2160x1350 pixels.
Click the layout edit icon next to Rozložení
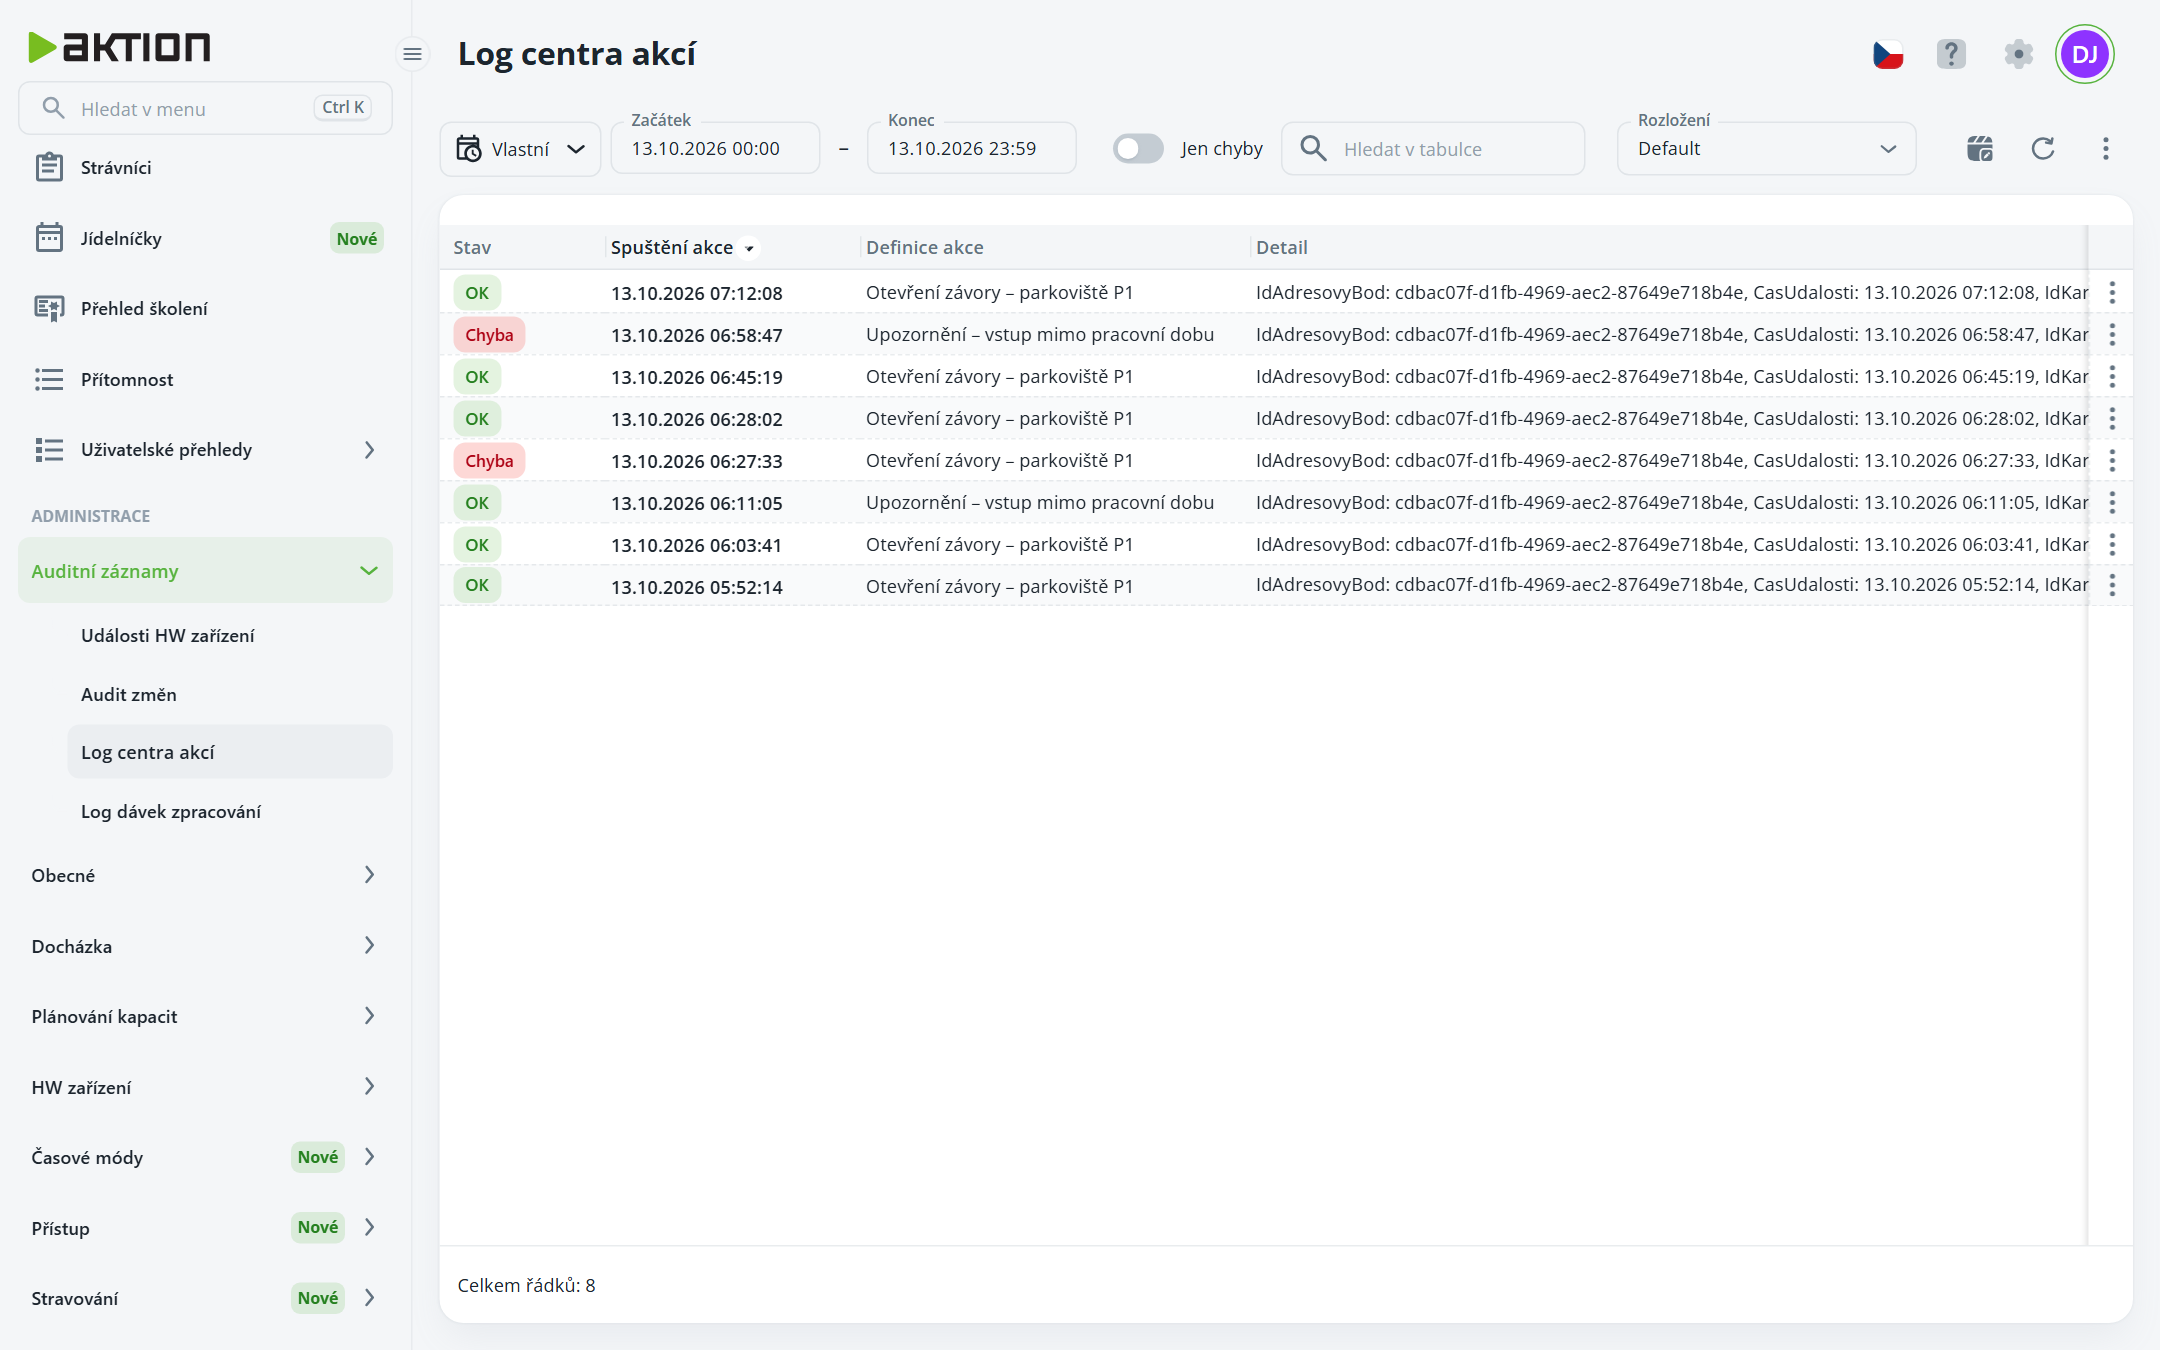pos(1980,149)
